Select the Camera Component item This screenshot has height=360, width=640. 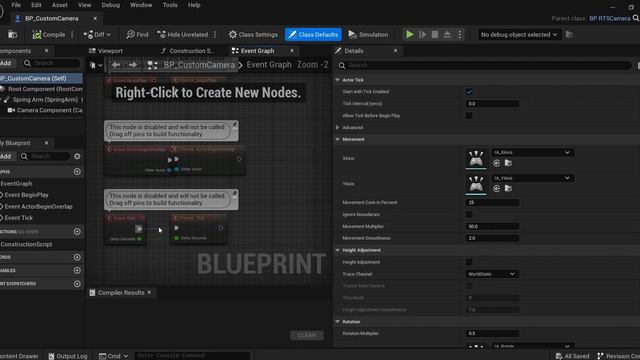coord(45,110)
